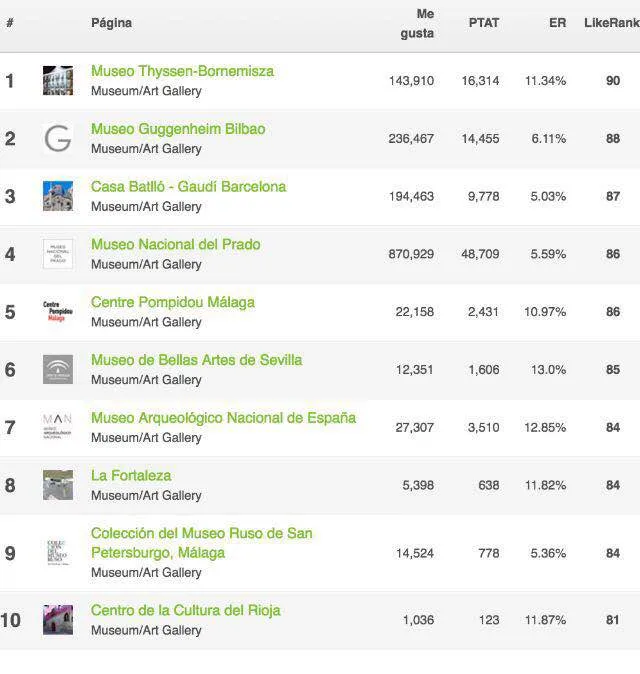Click the Museo Nacional del Prado logo

coord(58,254)
